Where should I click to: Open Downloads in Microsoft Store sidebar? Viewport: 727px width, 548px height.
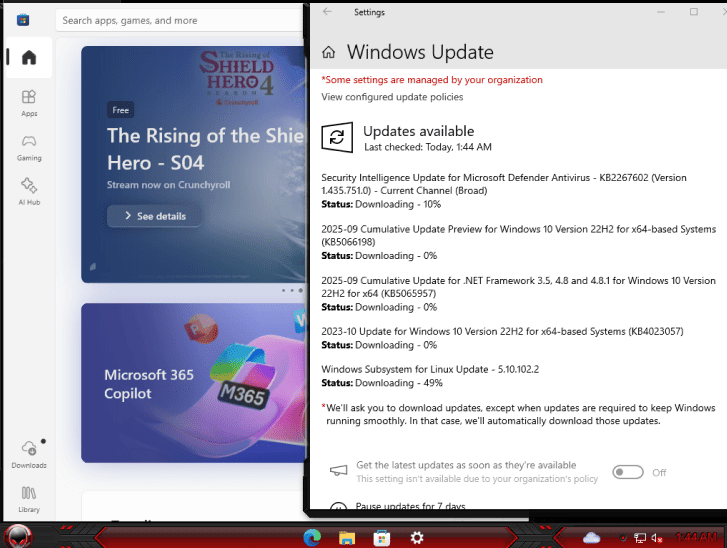[29, 454]
